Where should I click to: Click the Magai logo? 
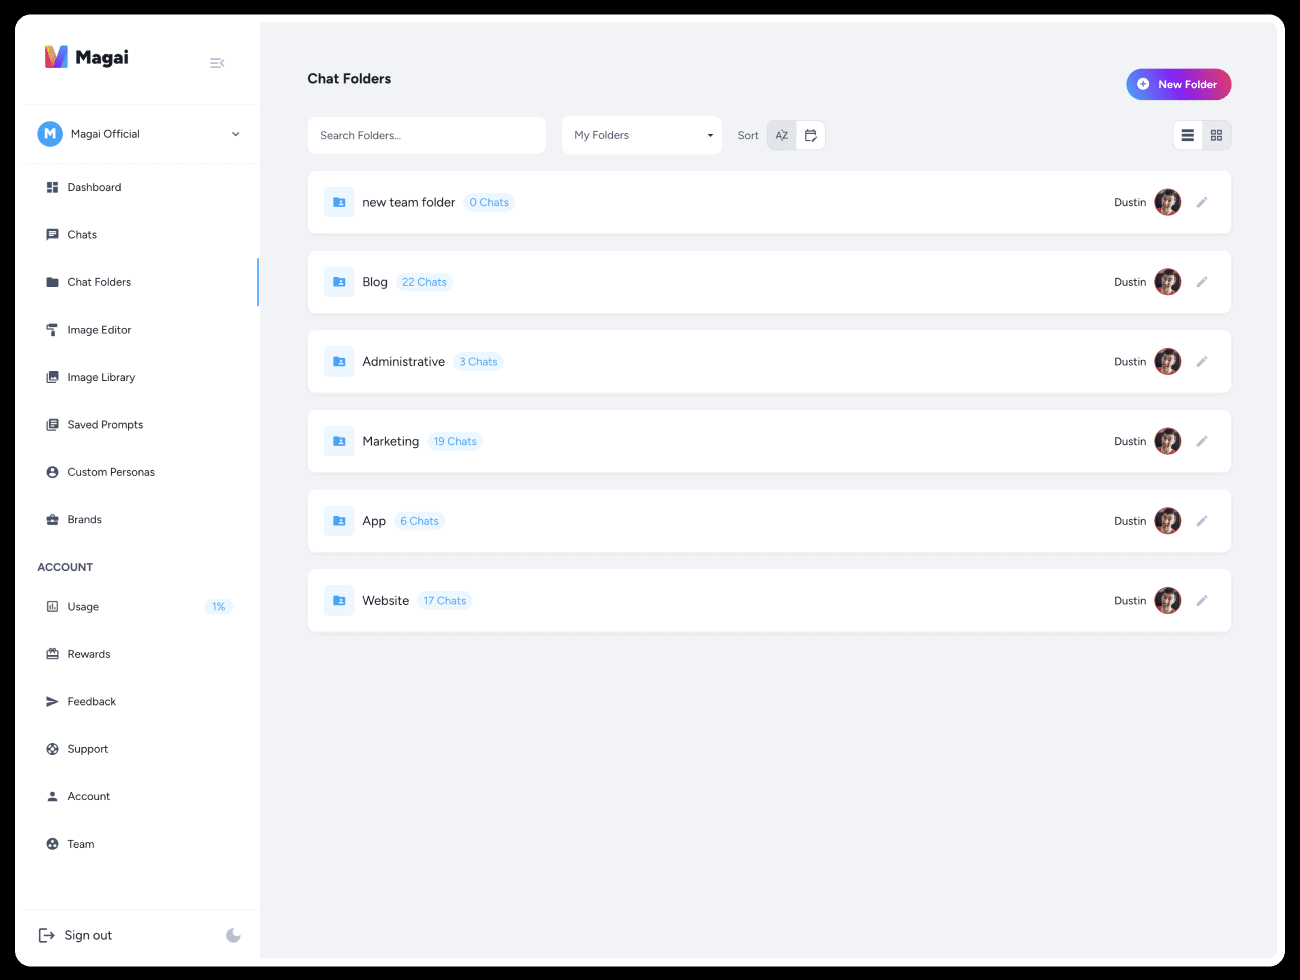[87, 57]
